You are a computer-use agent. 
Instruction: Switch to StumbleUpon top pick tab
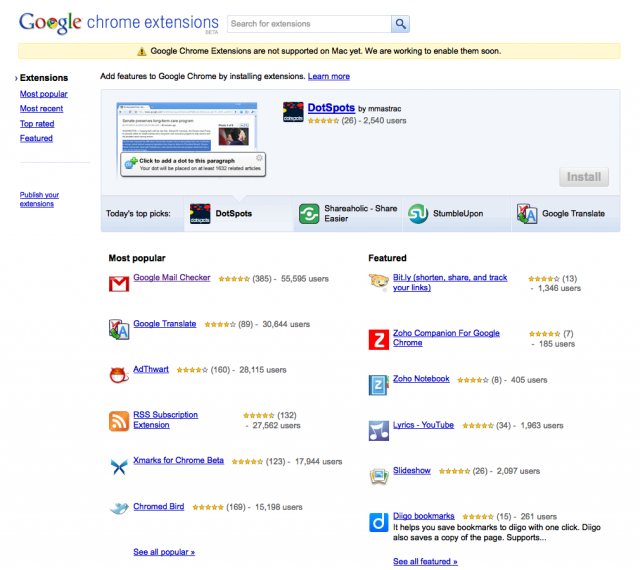[457, 214]
